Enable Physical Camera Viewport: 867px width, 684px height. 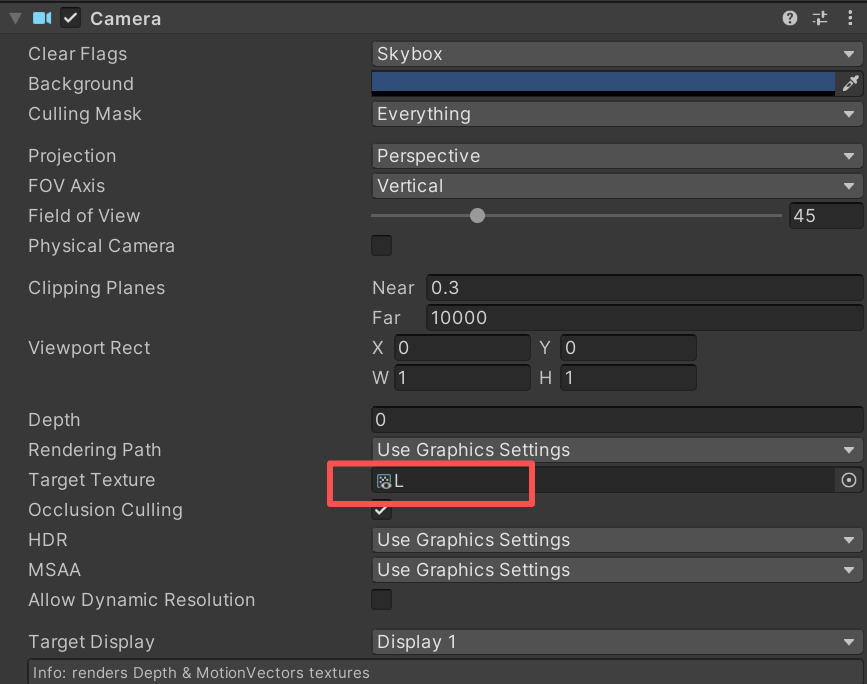click(381, 245)
